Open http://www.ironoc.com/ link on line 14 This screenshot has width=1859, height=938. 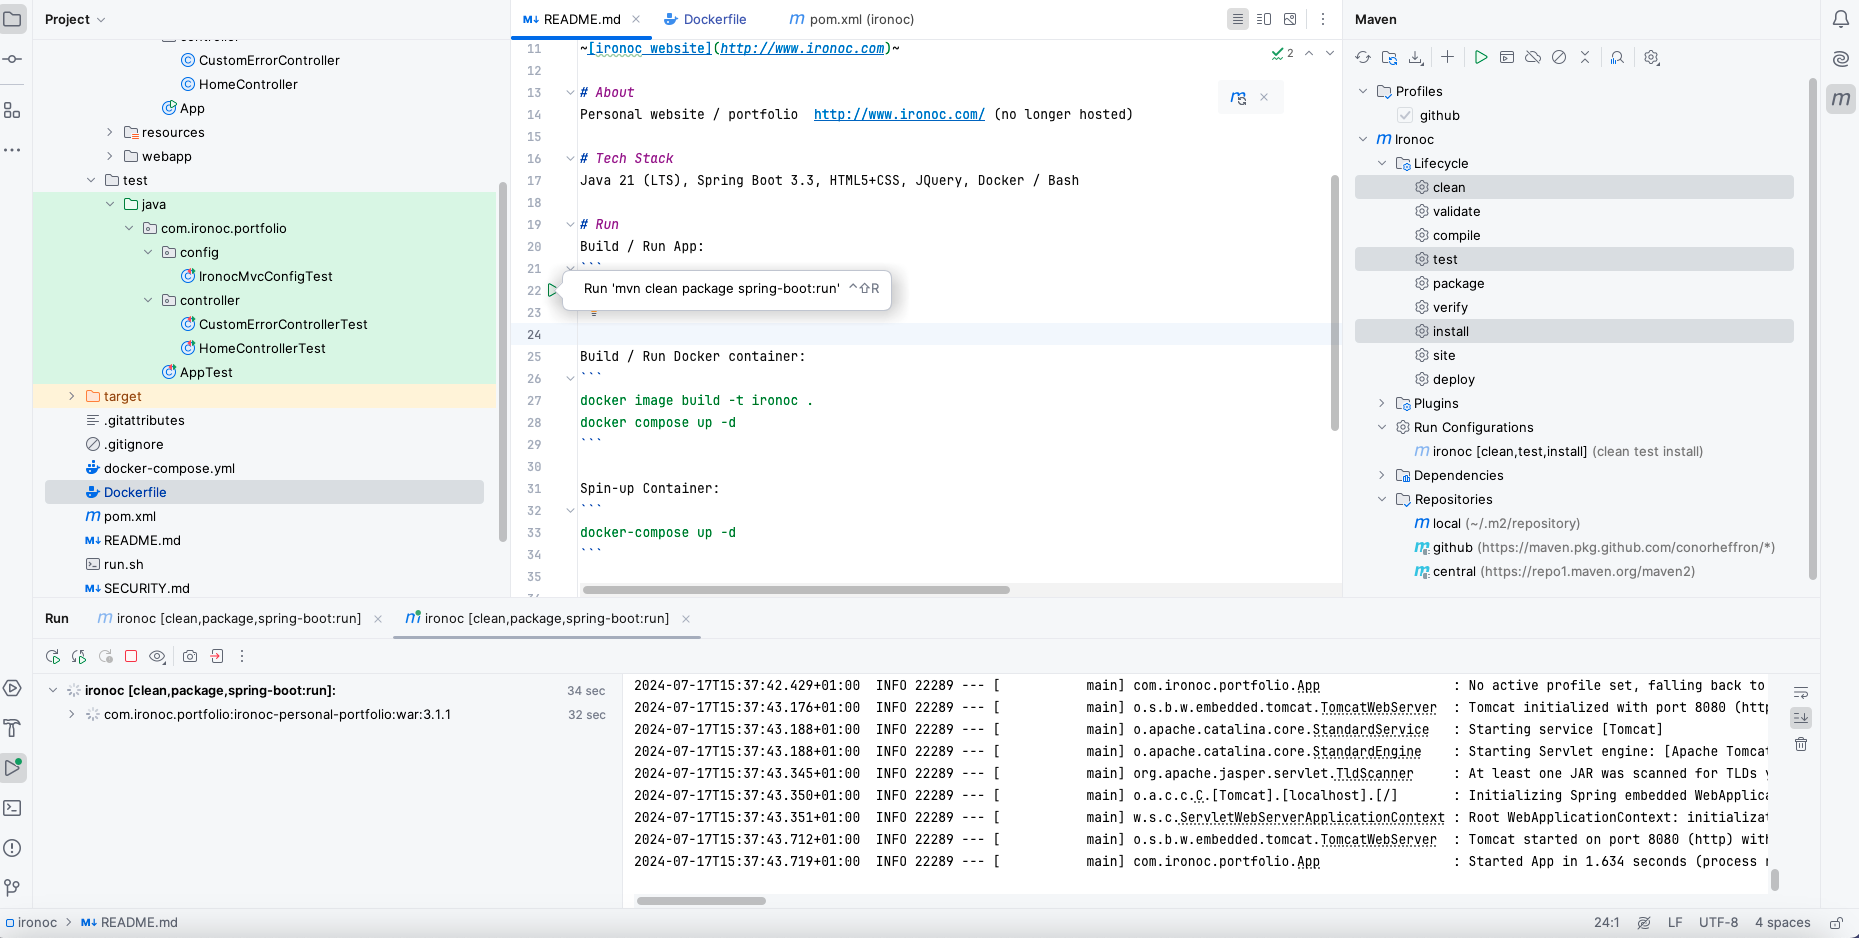899,114
